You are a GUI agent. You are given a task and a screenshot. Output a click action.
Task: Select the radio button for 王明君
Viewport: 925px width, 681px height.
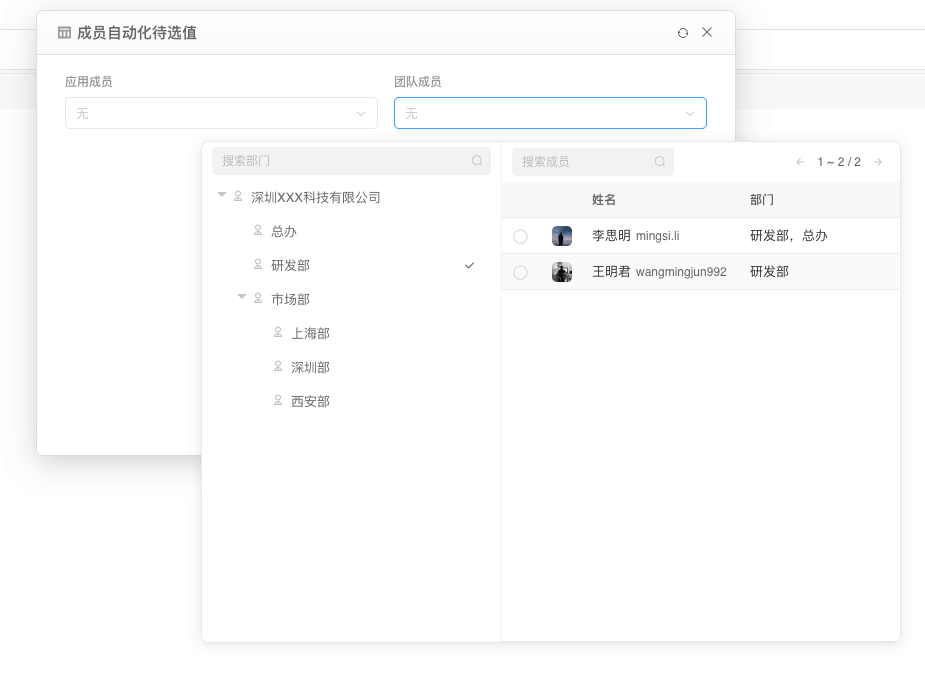[x=520, y=271]
